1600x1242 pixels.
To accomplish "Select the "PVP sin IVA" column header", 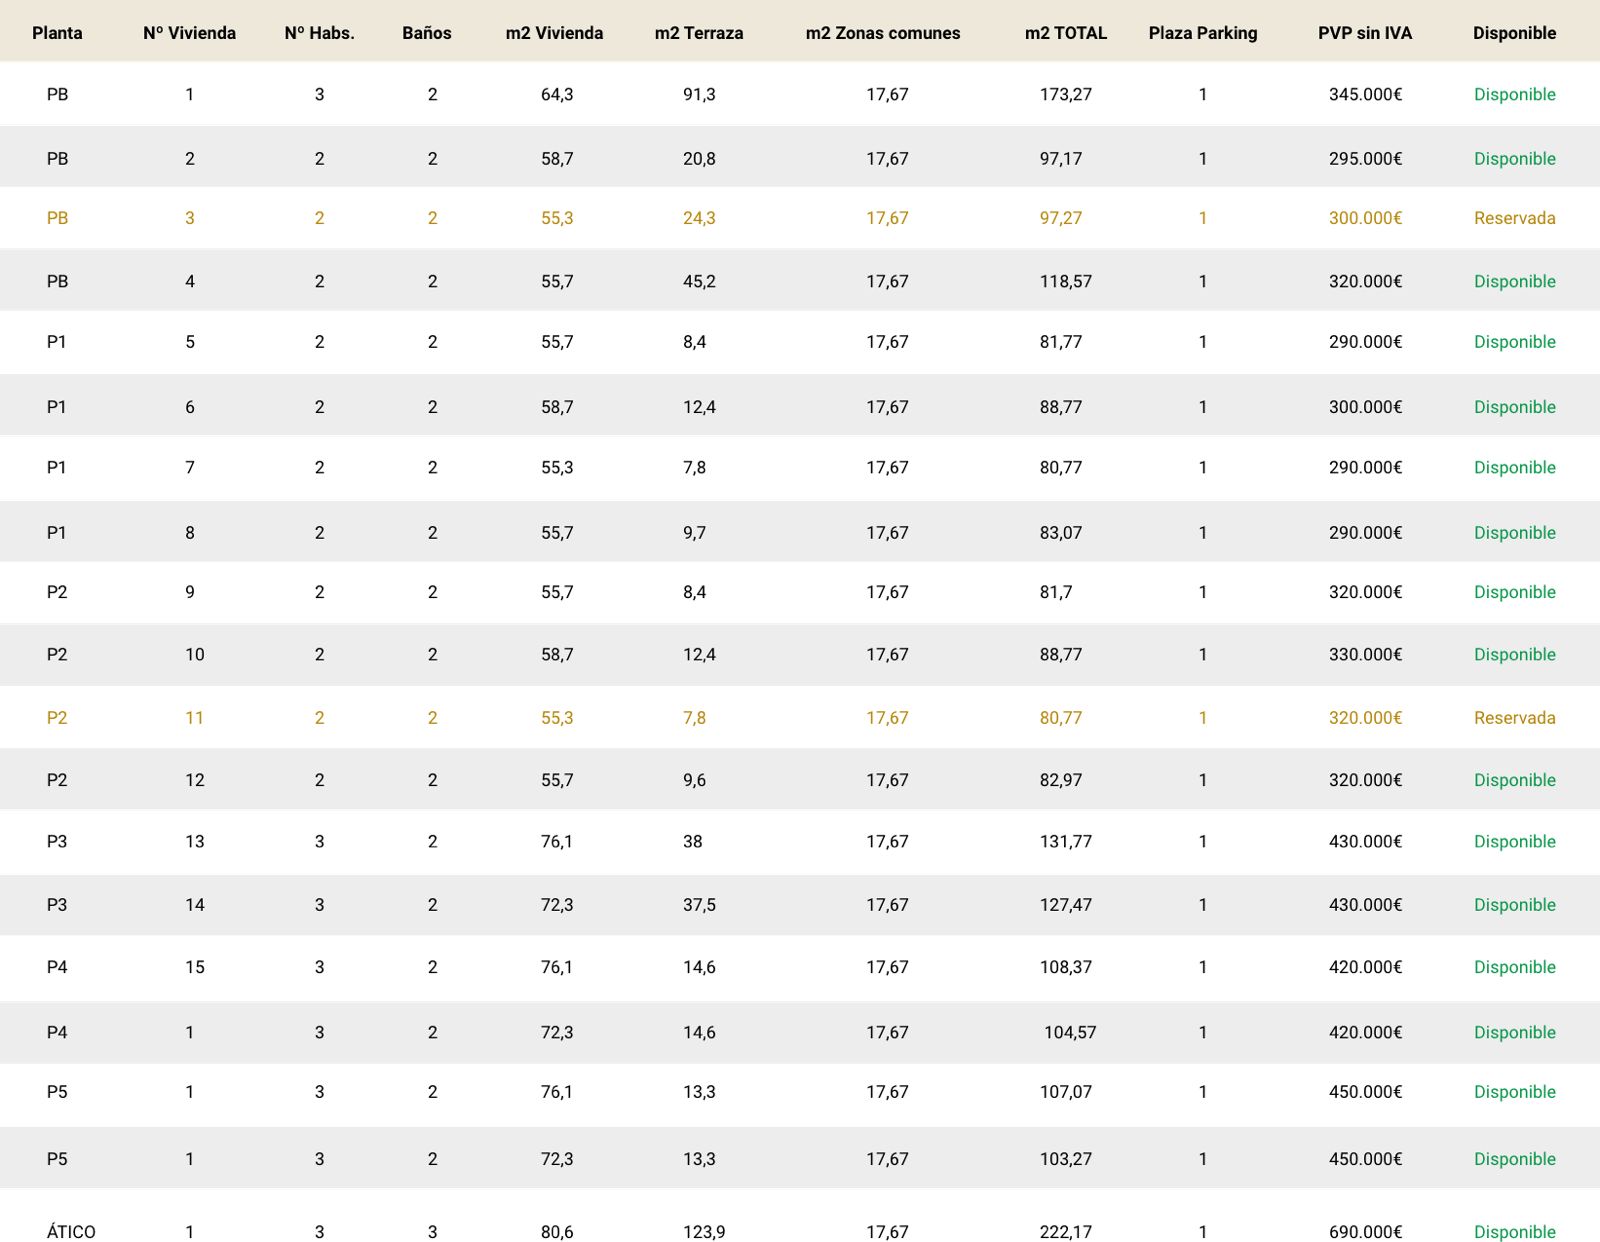I will 1364,33.
